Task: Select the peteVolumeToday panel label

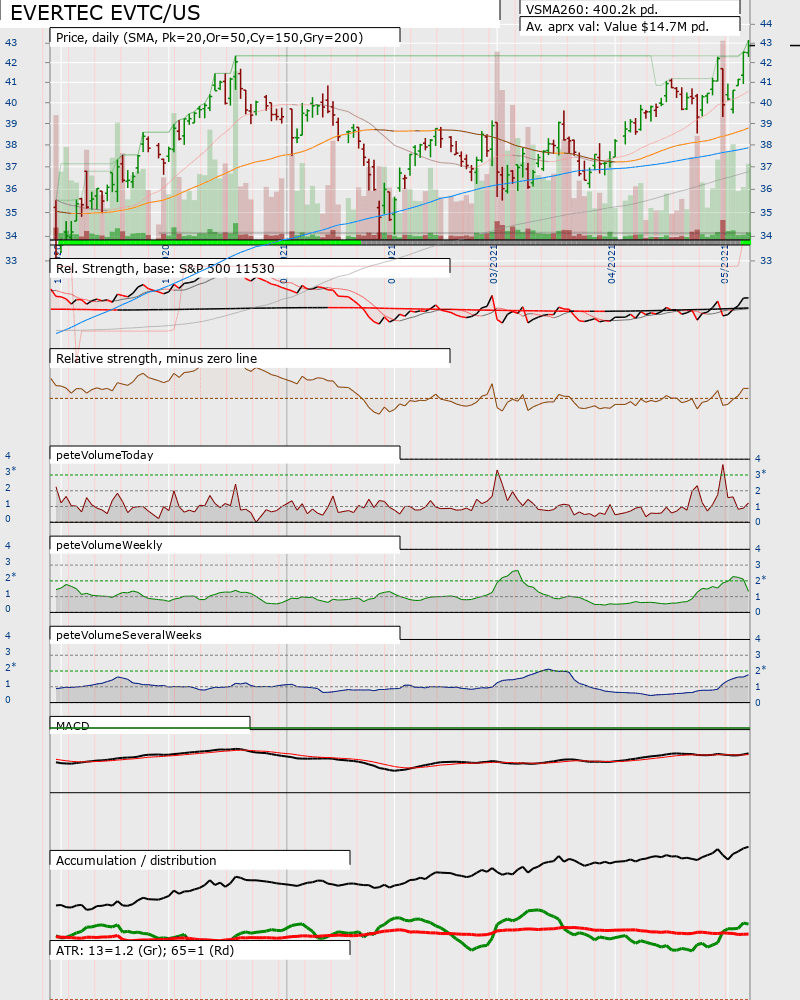Action: [105, 455]
